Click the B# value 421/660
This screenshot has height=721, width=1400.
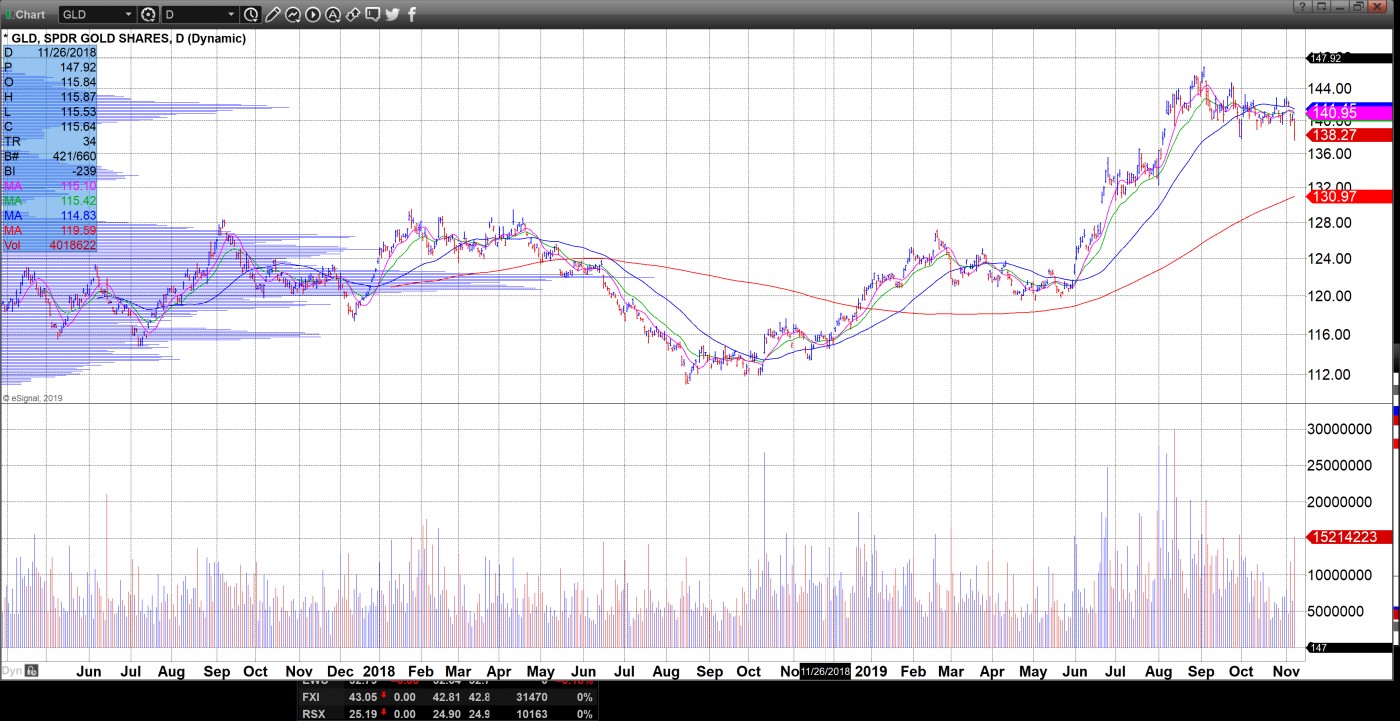click(x=74, y=157)
